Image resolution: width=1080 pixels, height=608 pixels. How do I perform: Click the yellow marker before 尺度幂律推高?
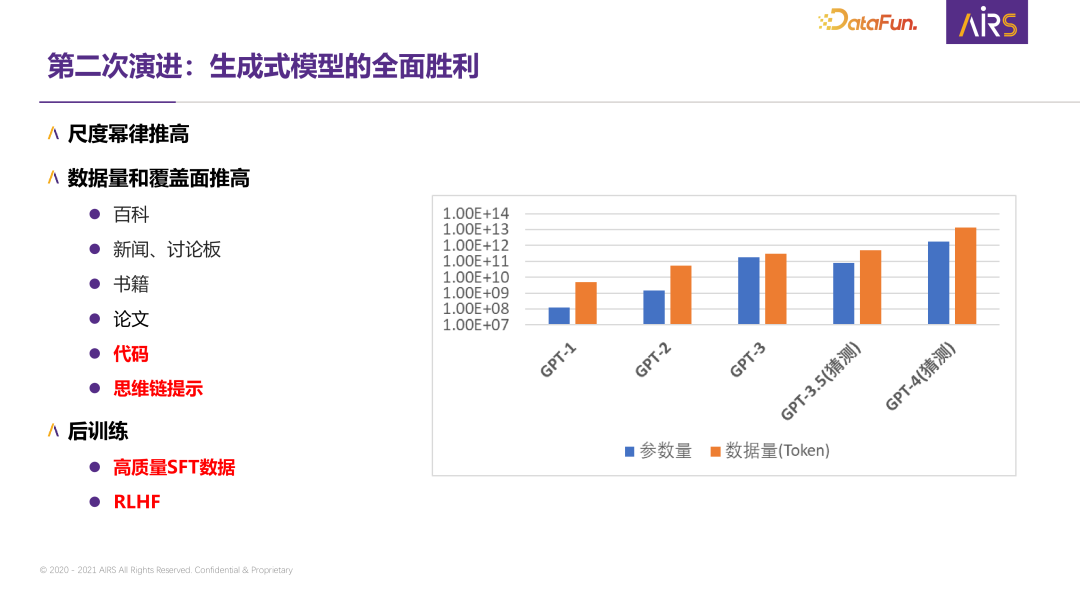click(x=53, y=133)
